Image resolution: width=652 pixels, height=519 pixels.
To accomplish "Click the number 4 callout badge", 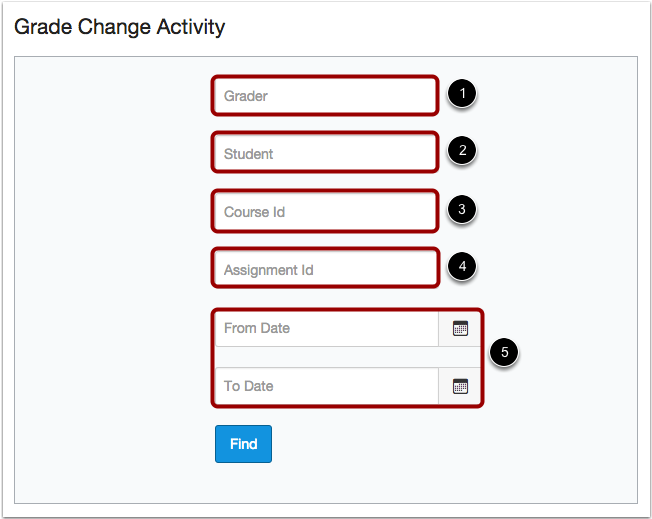I will click(x=462, y=266).
